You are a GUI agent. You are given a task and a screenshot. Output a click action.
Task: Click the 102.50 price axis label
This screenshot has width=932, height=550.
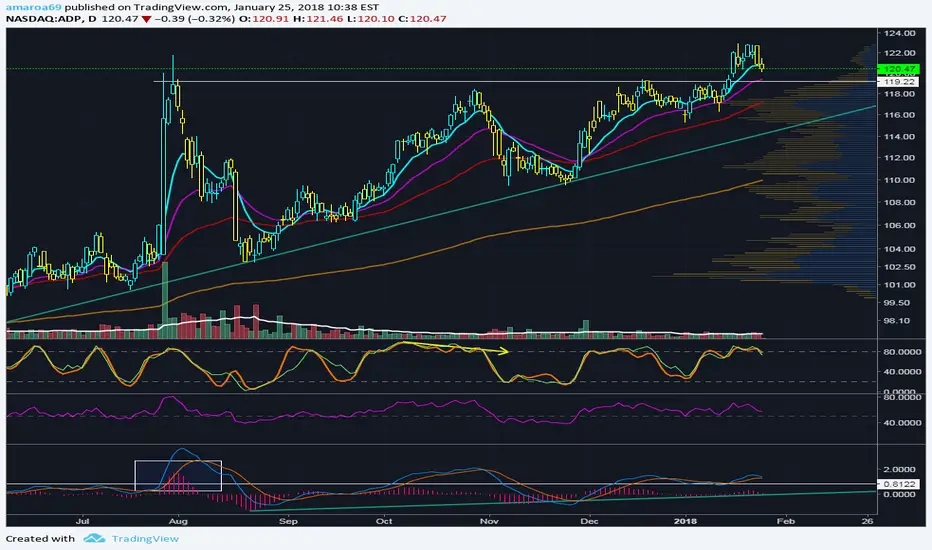tap(899, 267)
